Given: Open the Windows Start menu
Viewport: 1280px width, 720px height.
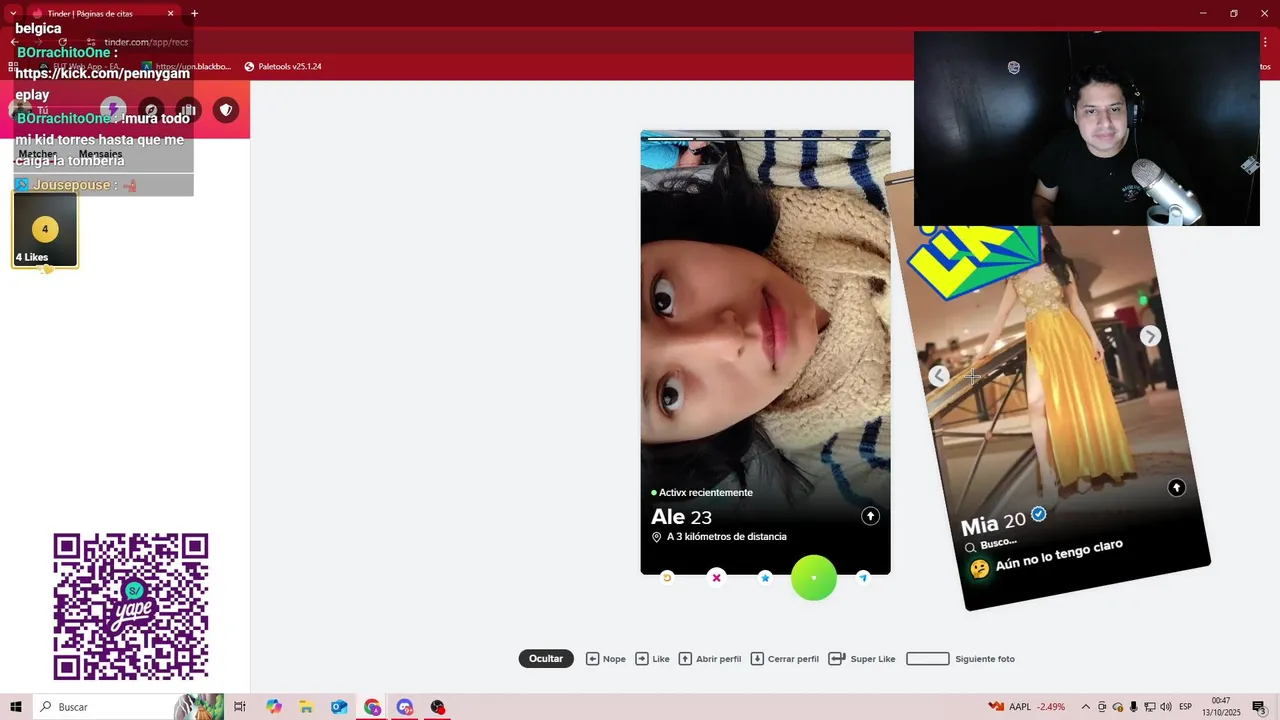Looking at the screenshot, I should tap(16, 707).
